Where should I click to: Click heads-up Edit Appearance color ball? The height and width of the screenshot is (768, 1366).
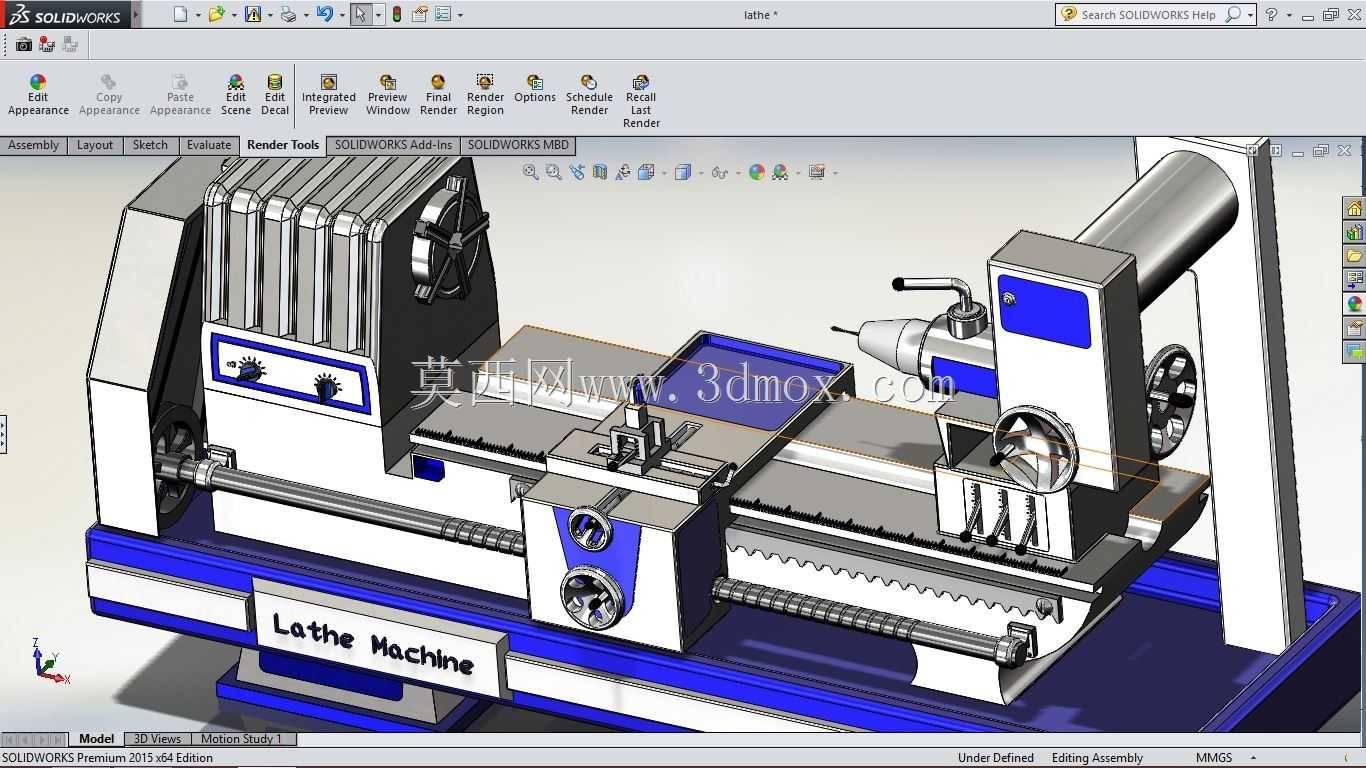[757, 172]
